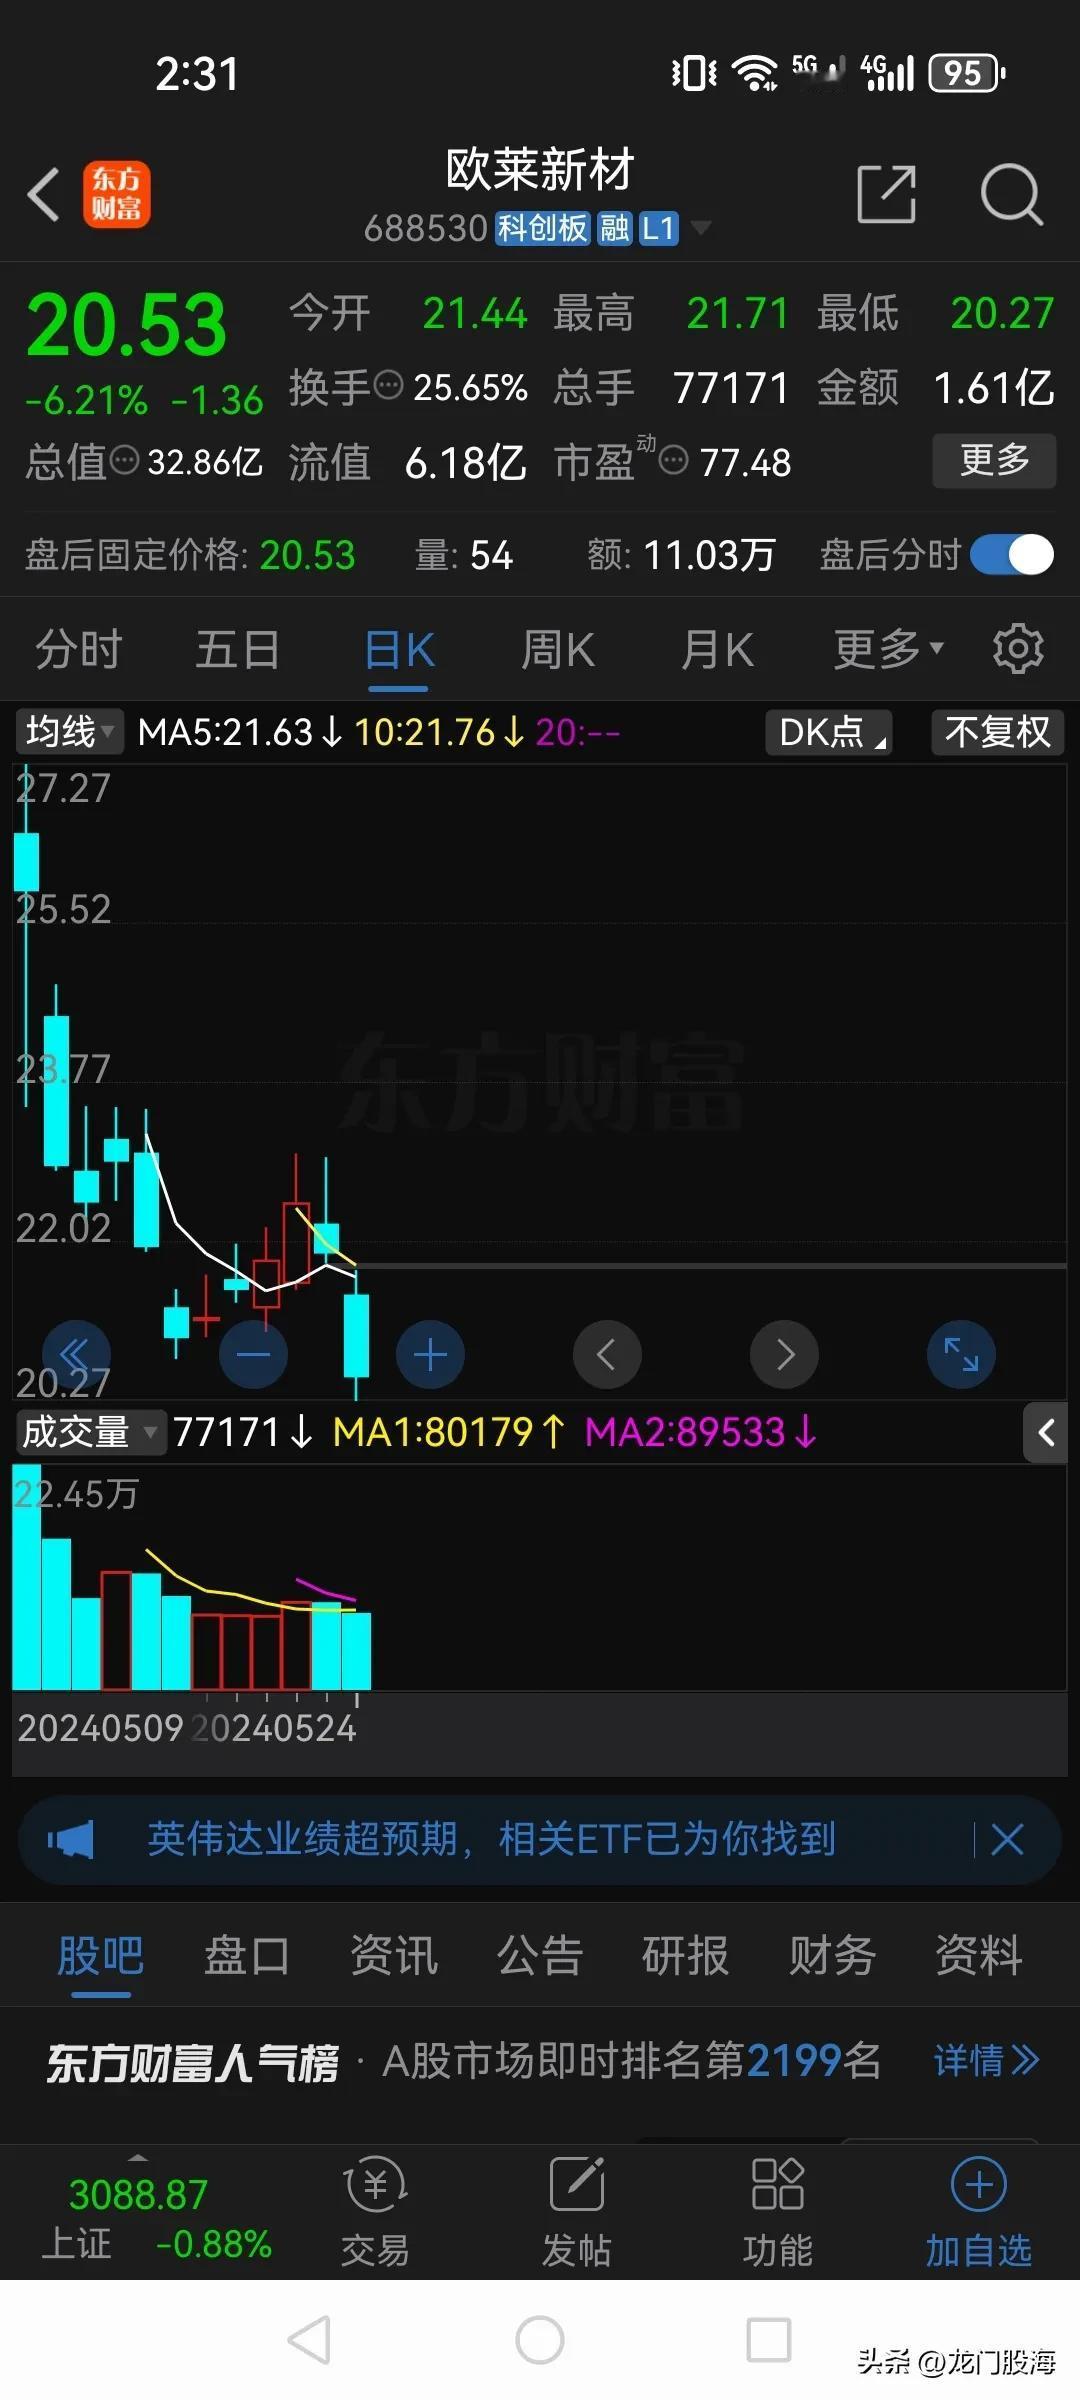Tap 融 margin tag badge
The height and width of the screenshot is (2400, 1080).
coord(614,228)
